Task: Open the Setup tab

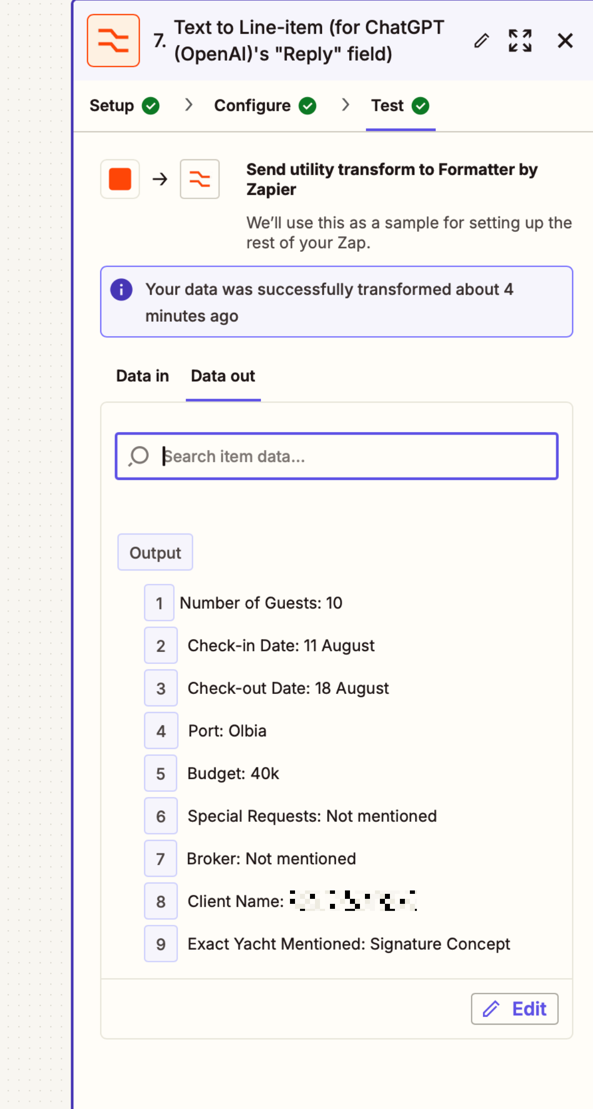Action: [x=125, y=106]
